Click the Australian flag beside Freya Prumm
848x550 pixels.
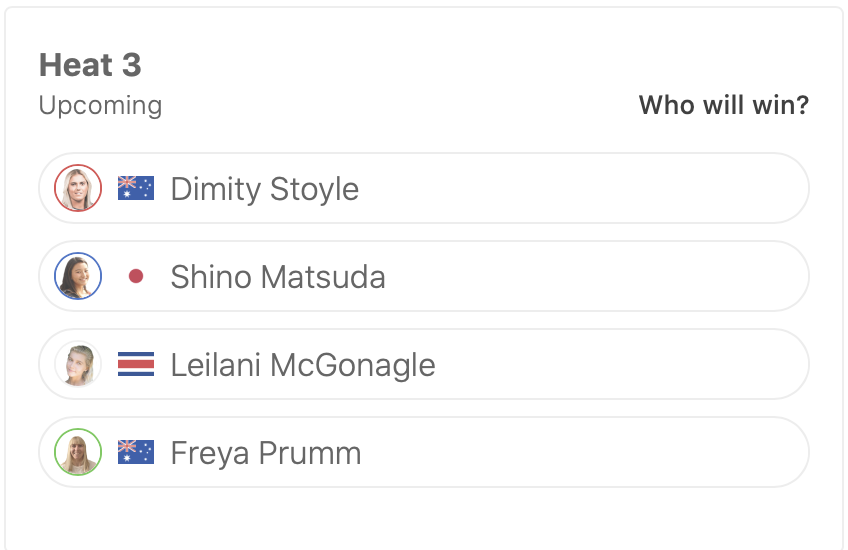tap(136, 452)
